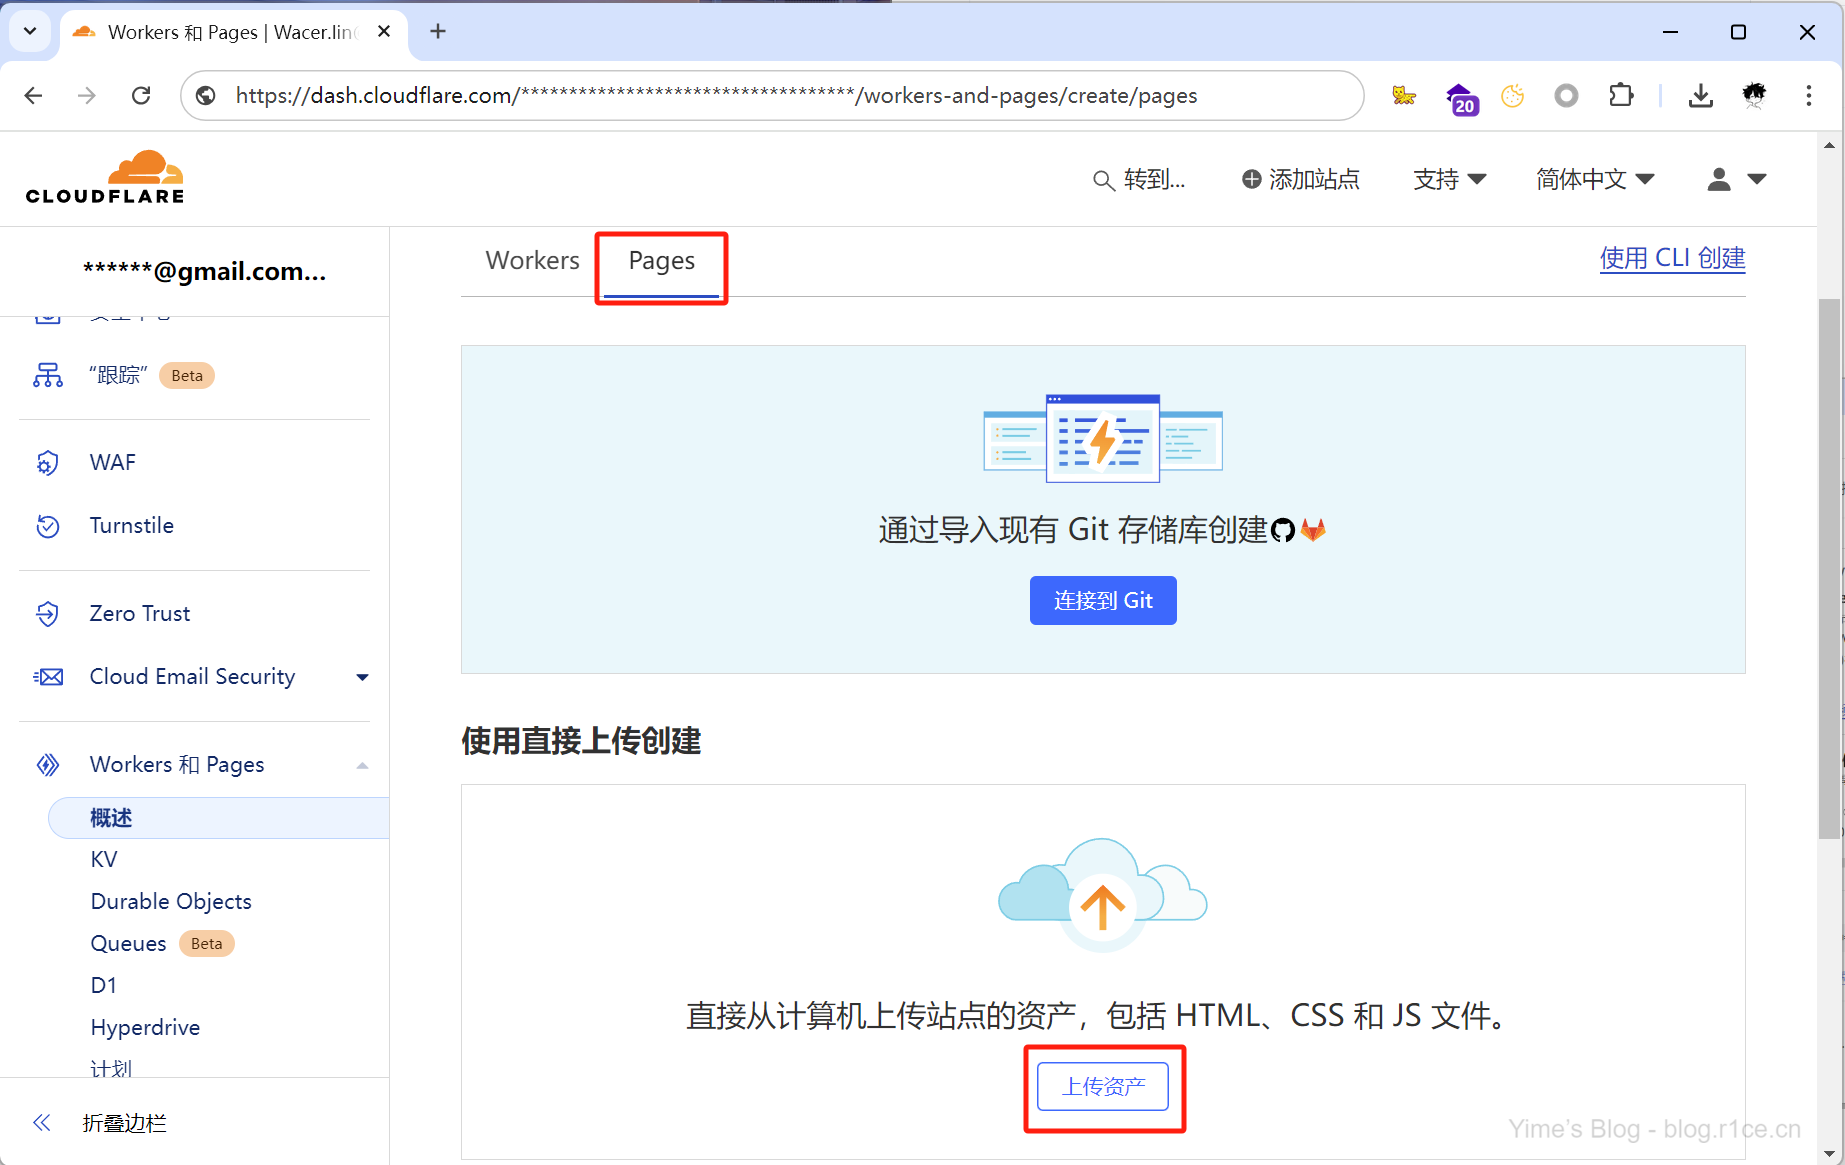The width and height of the screenshot is (1845, 1165).
Task: Click the Turnstile icon in sidebar
Action: coord(47,526)
